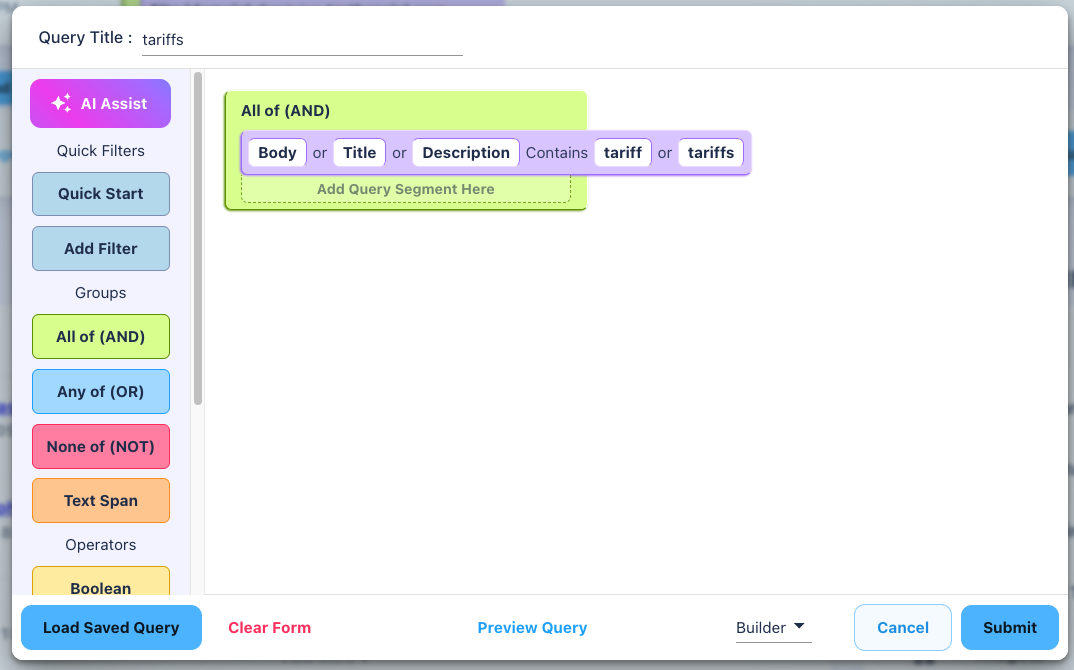Screen dimensions: 1074x670
Task: Click the AI Assist sparkle icon
Action: coord(61,103)
